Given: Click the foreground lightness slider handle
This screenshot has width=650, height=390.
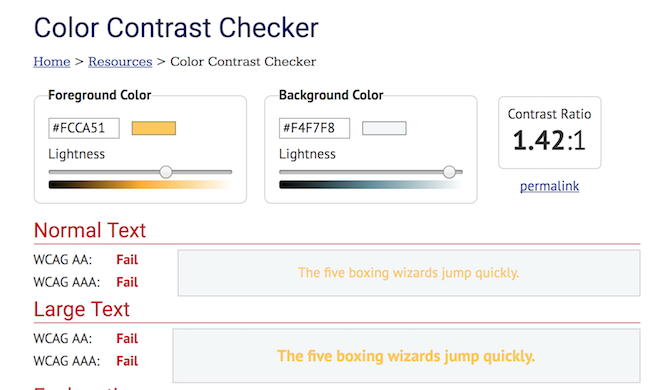Looking at the screenshot, I should pyautogui.click(x=166, y=172).
